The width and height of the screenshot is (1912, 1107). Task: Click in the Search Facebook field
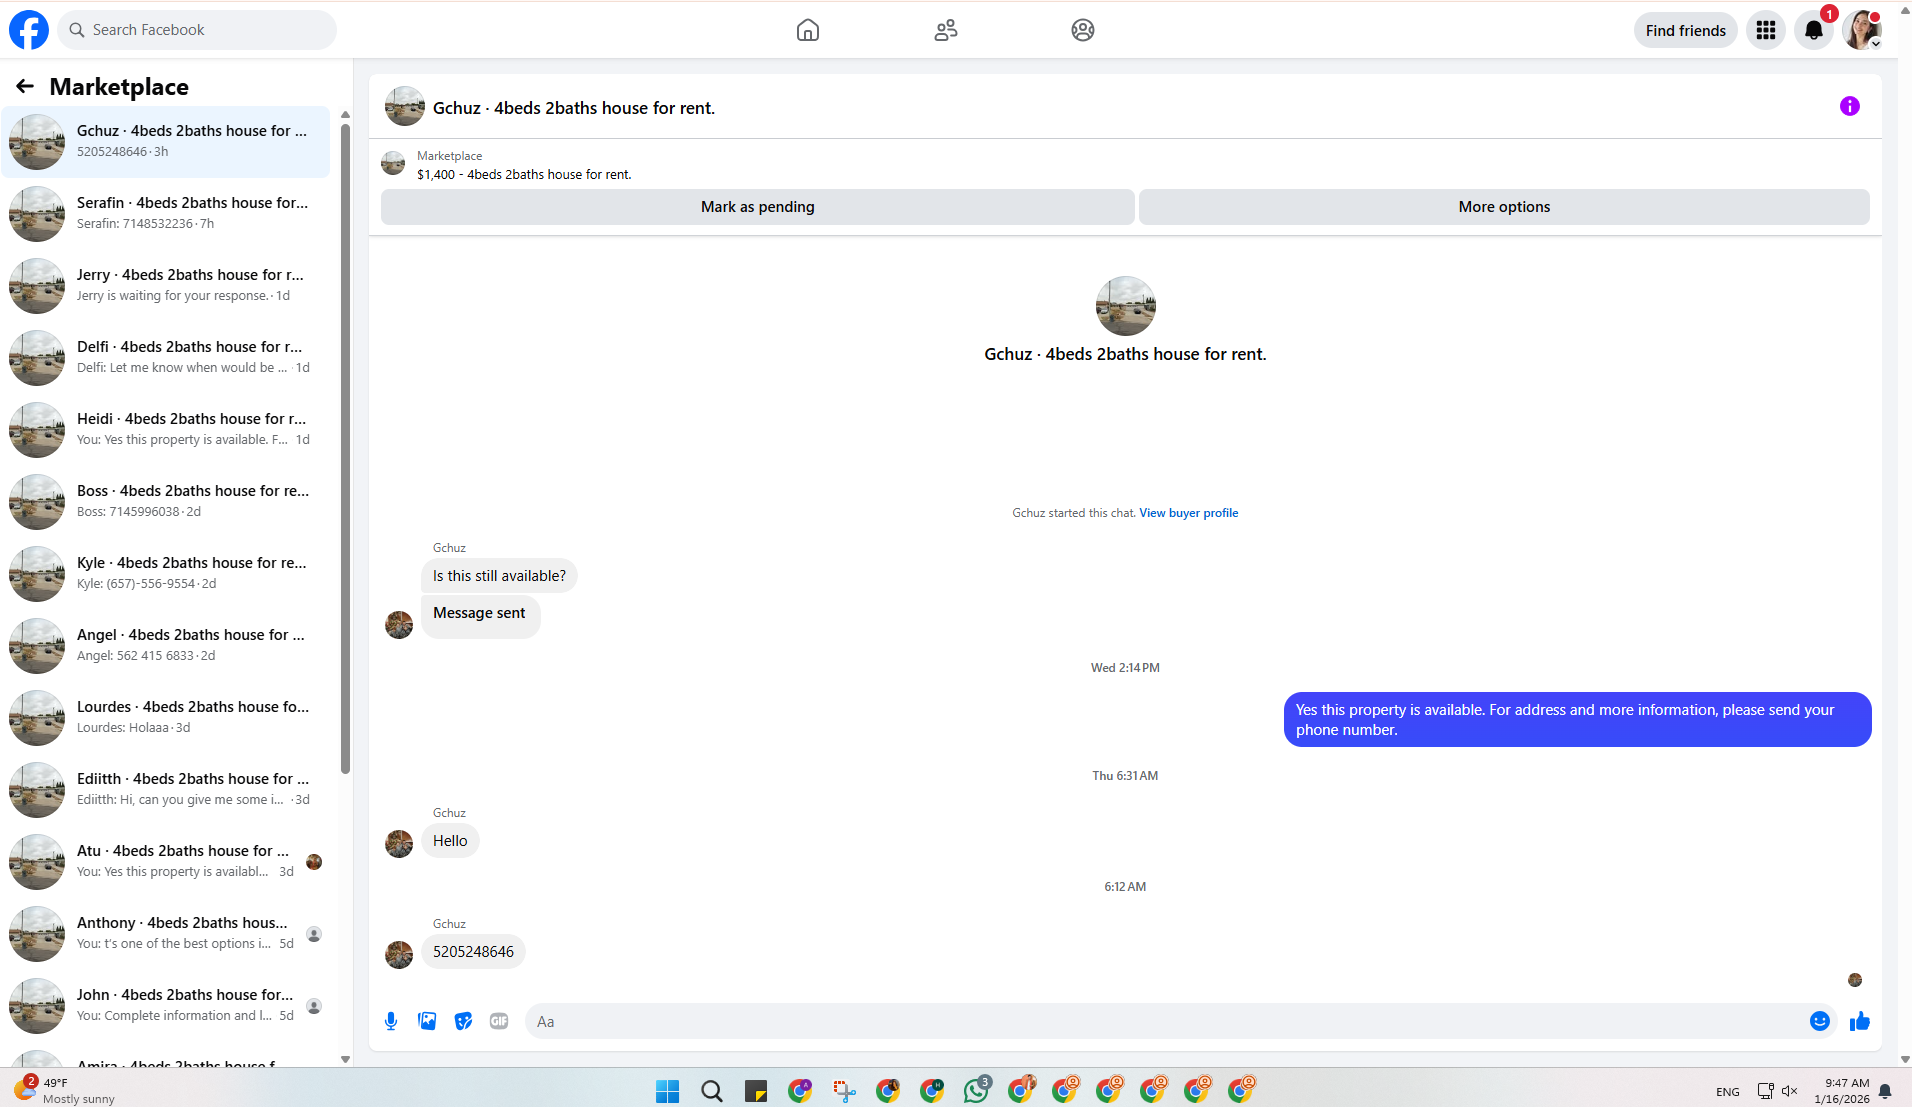click(197, 30)
